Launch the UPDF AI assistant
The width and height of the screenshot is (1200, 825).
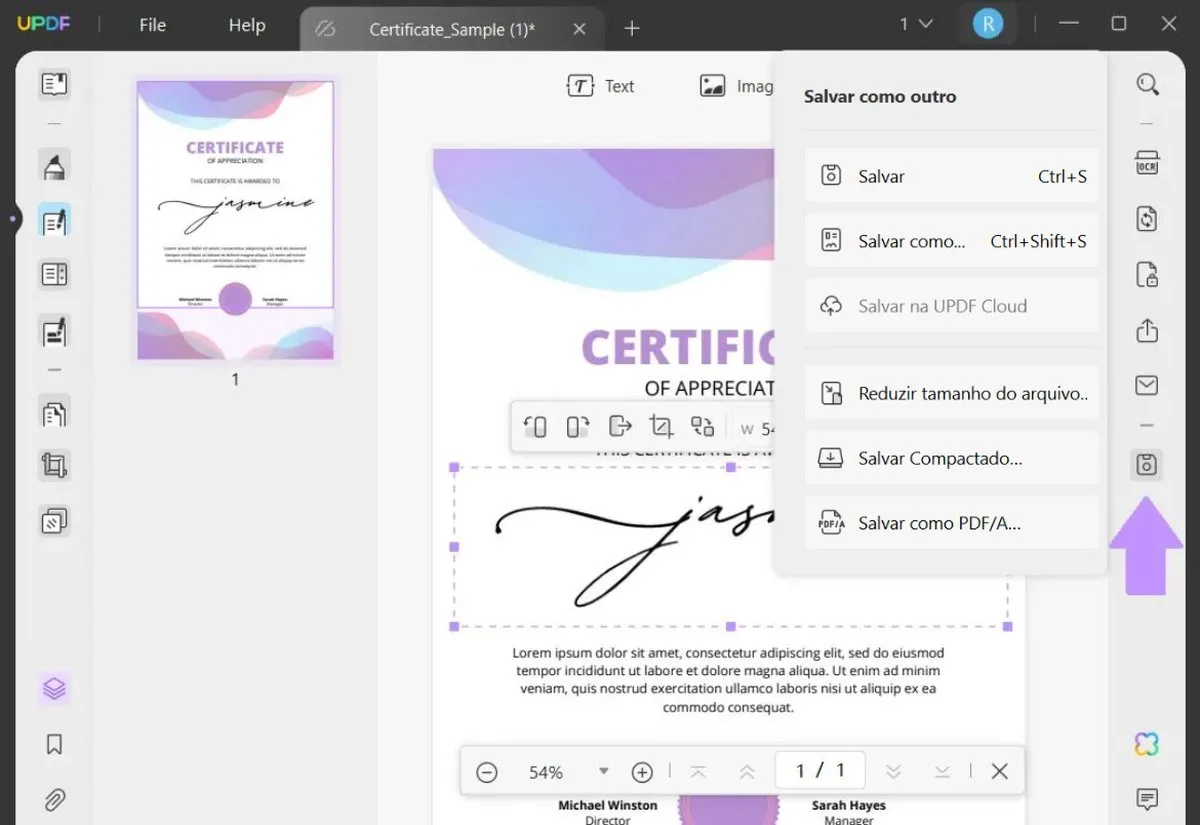click(1147, 742)
